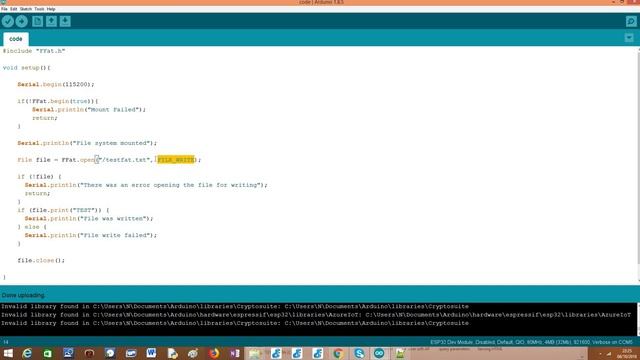Click the #include "FFat.h" line
The height and width of the screenshot is (360, 640).
(x=34, y=51)
